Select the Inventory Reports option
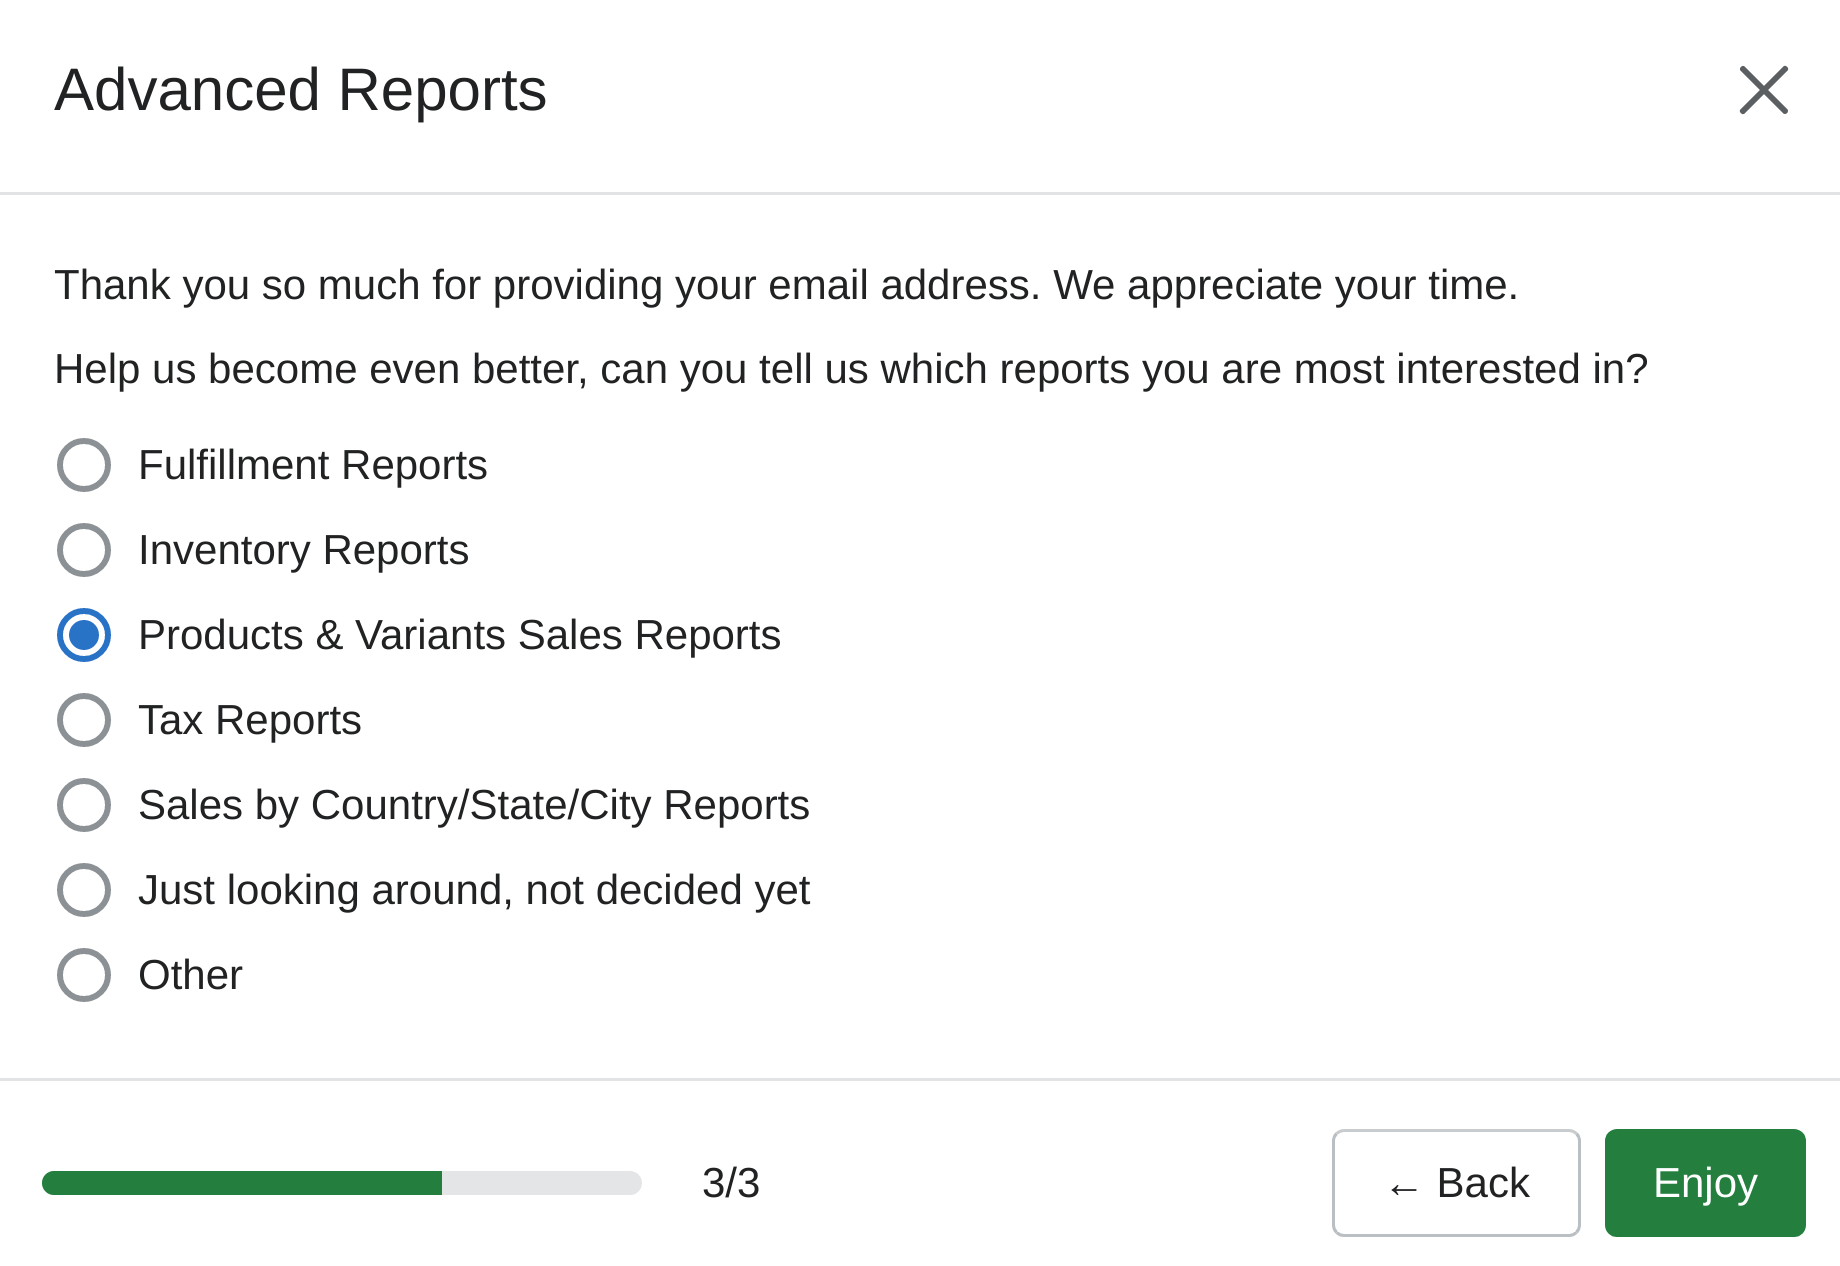The image size is (1840, 1266). tap(84, 549)
